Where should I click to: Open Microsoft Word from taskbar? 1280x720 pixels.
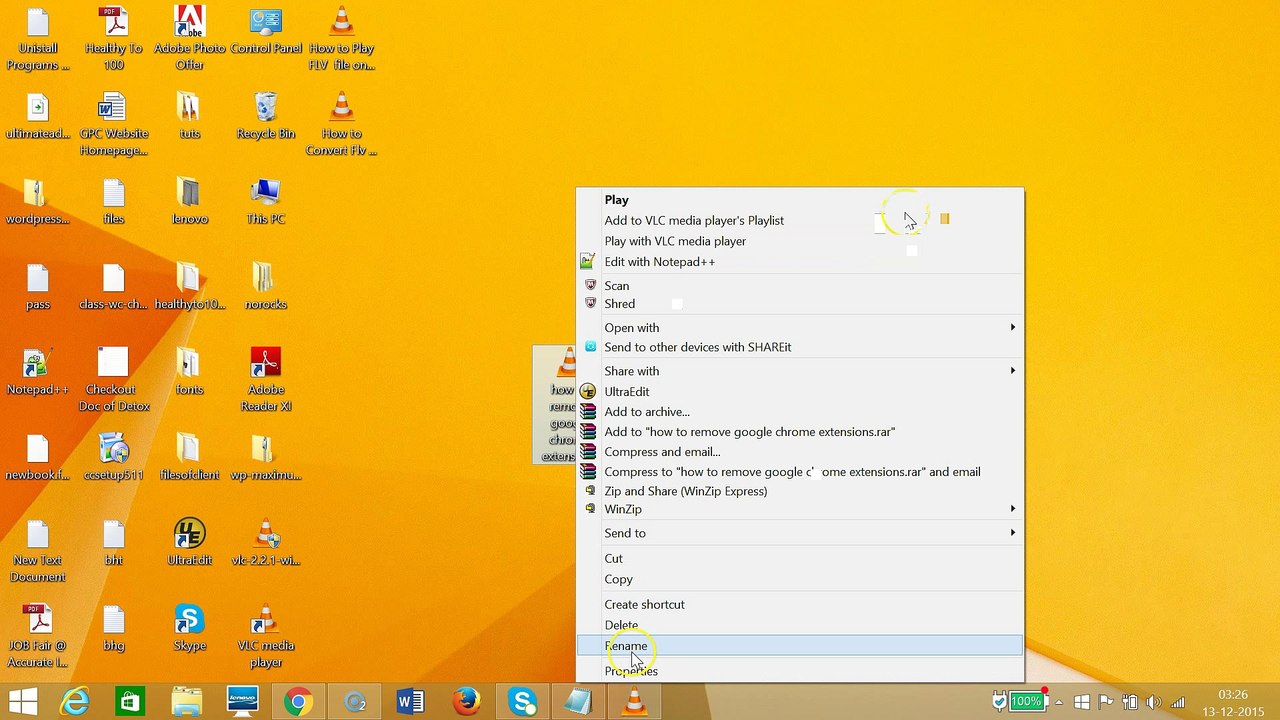coord(409,702)
